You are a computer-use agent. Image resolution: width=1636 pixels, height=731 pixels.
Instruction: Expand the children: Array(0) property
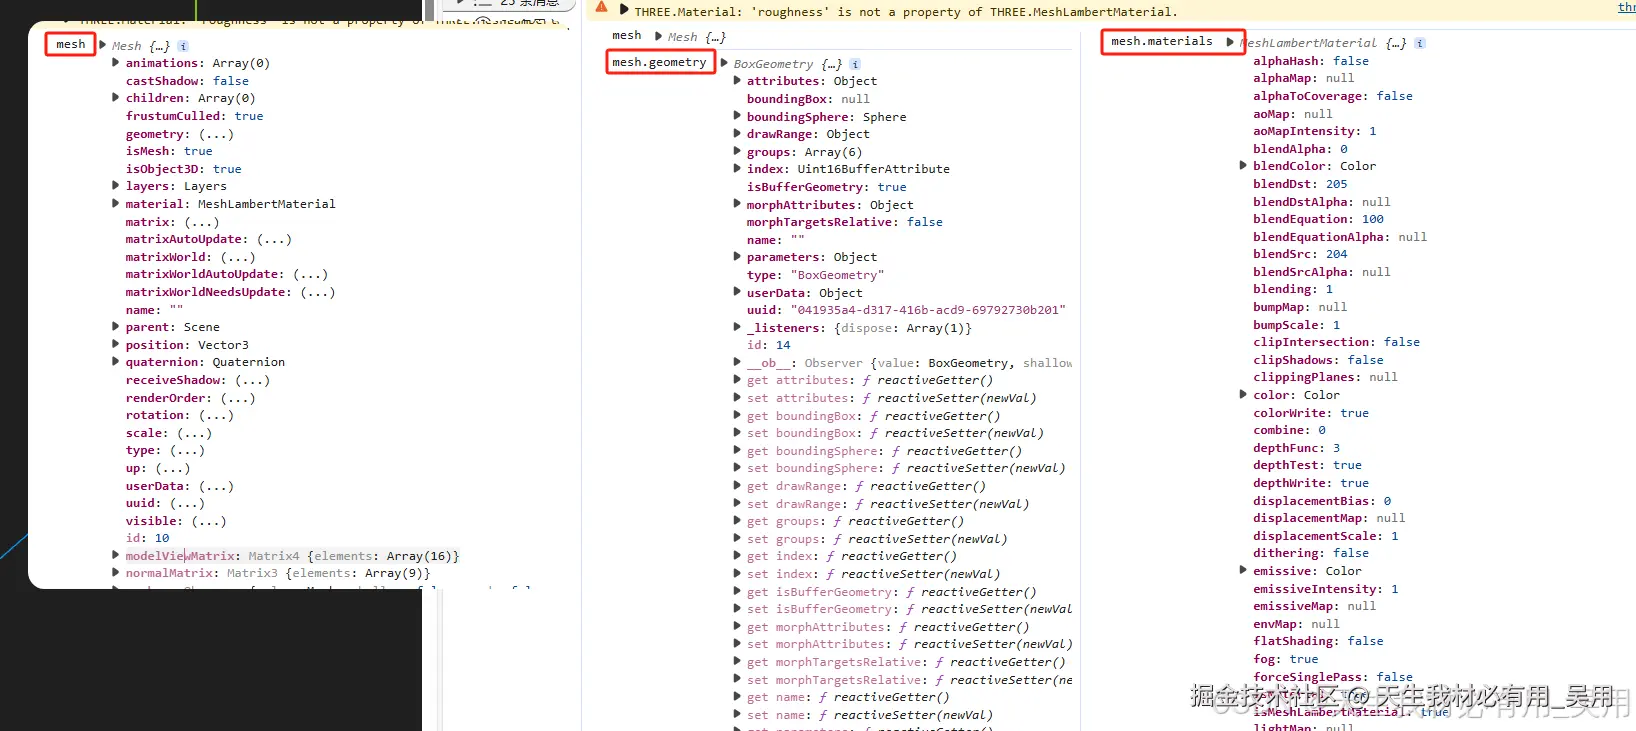click(116, 98)
